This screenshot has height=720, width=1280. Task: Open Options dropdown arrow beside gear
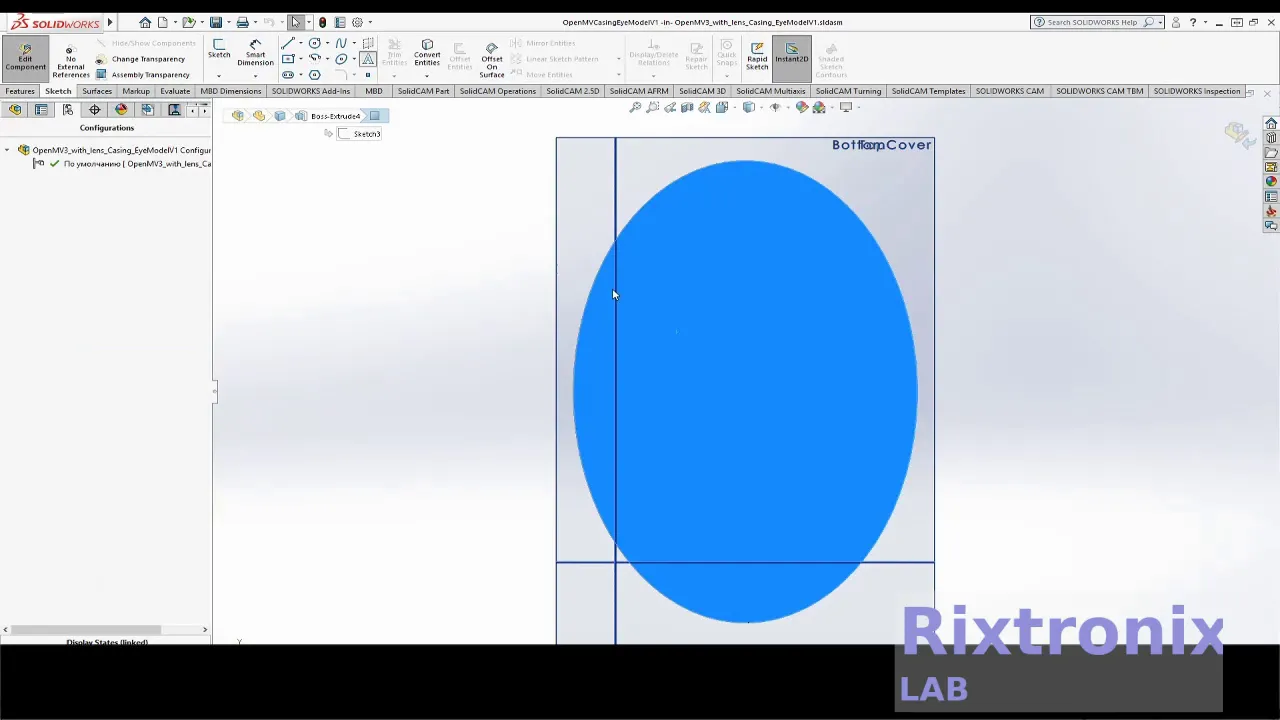(x=369, y=22)
